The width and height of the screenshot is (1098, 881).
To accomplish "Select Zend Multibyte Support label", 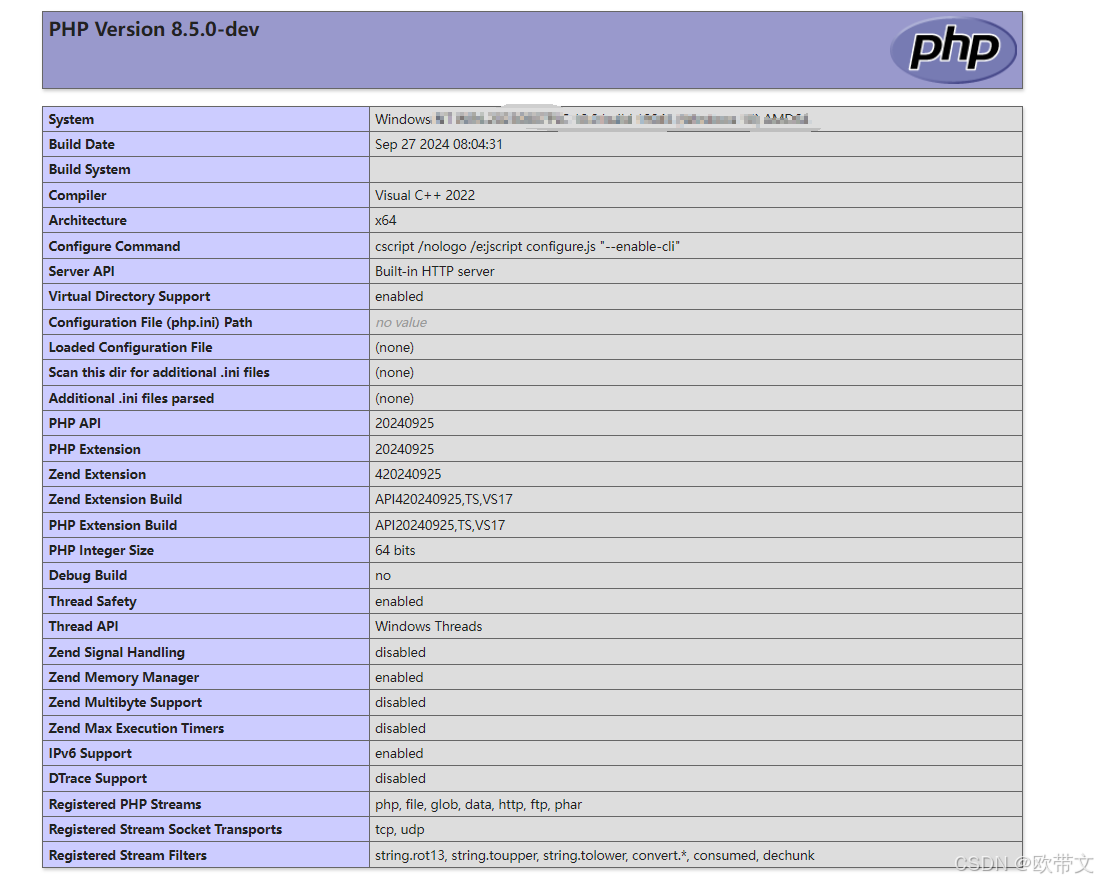I will 125,702.
